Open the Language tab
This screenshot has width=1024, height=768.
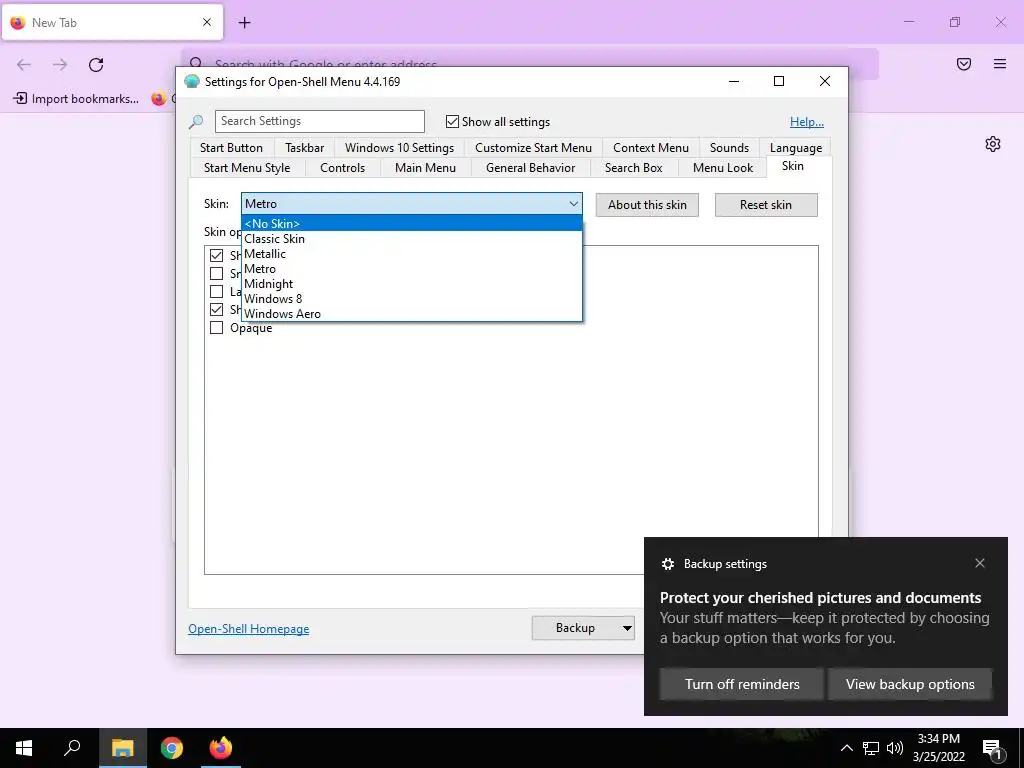click(x=795, y=148)
